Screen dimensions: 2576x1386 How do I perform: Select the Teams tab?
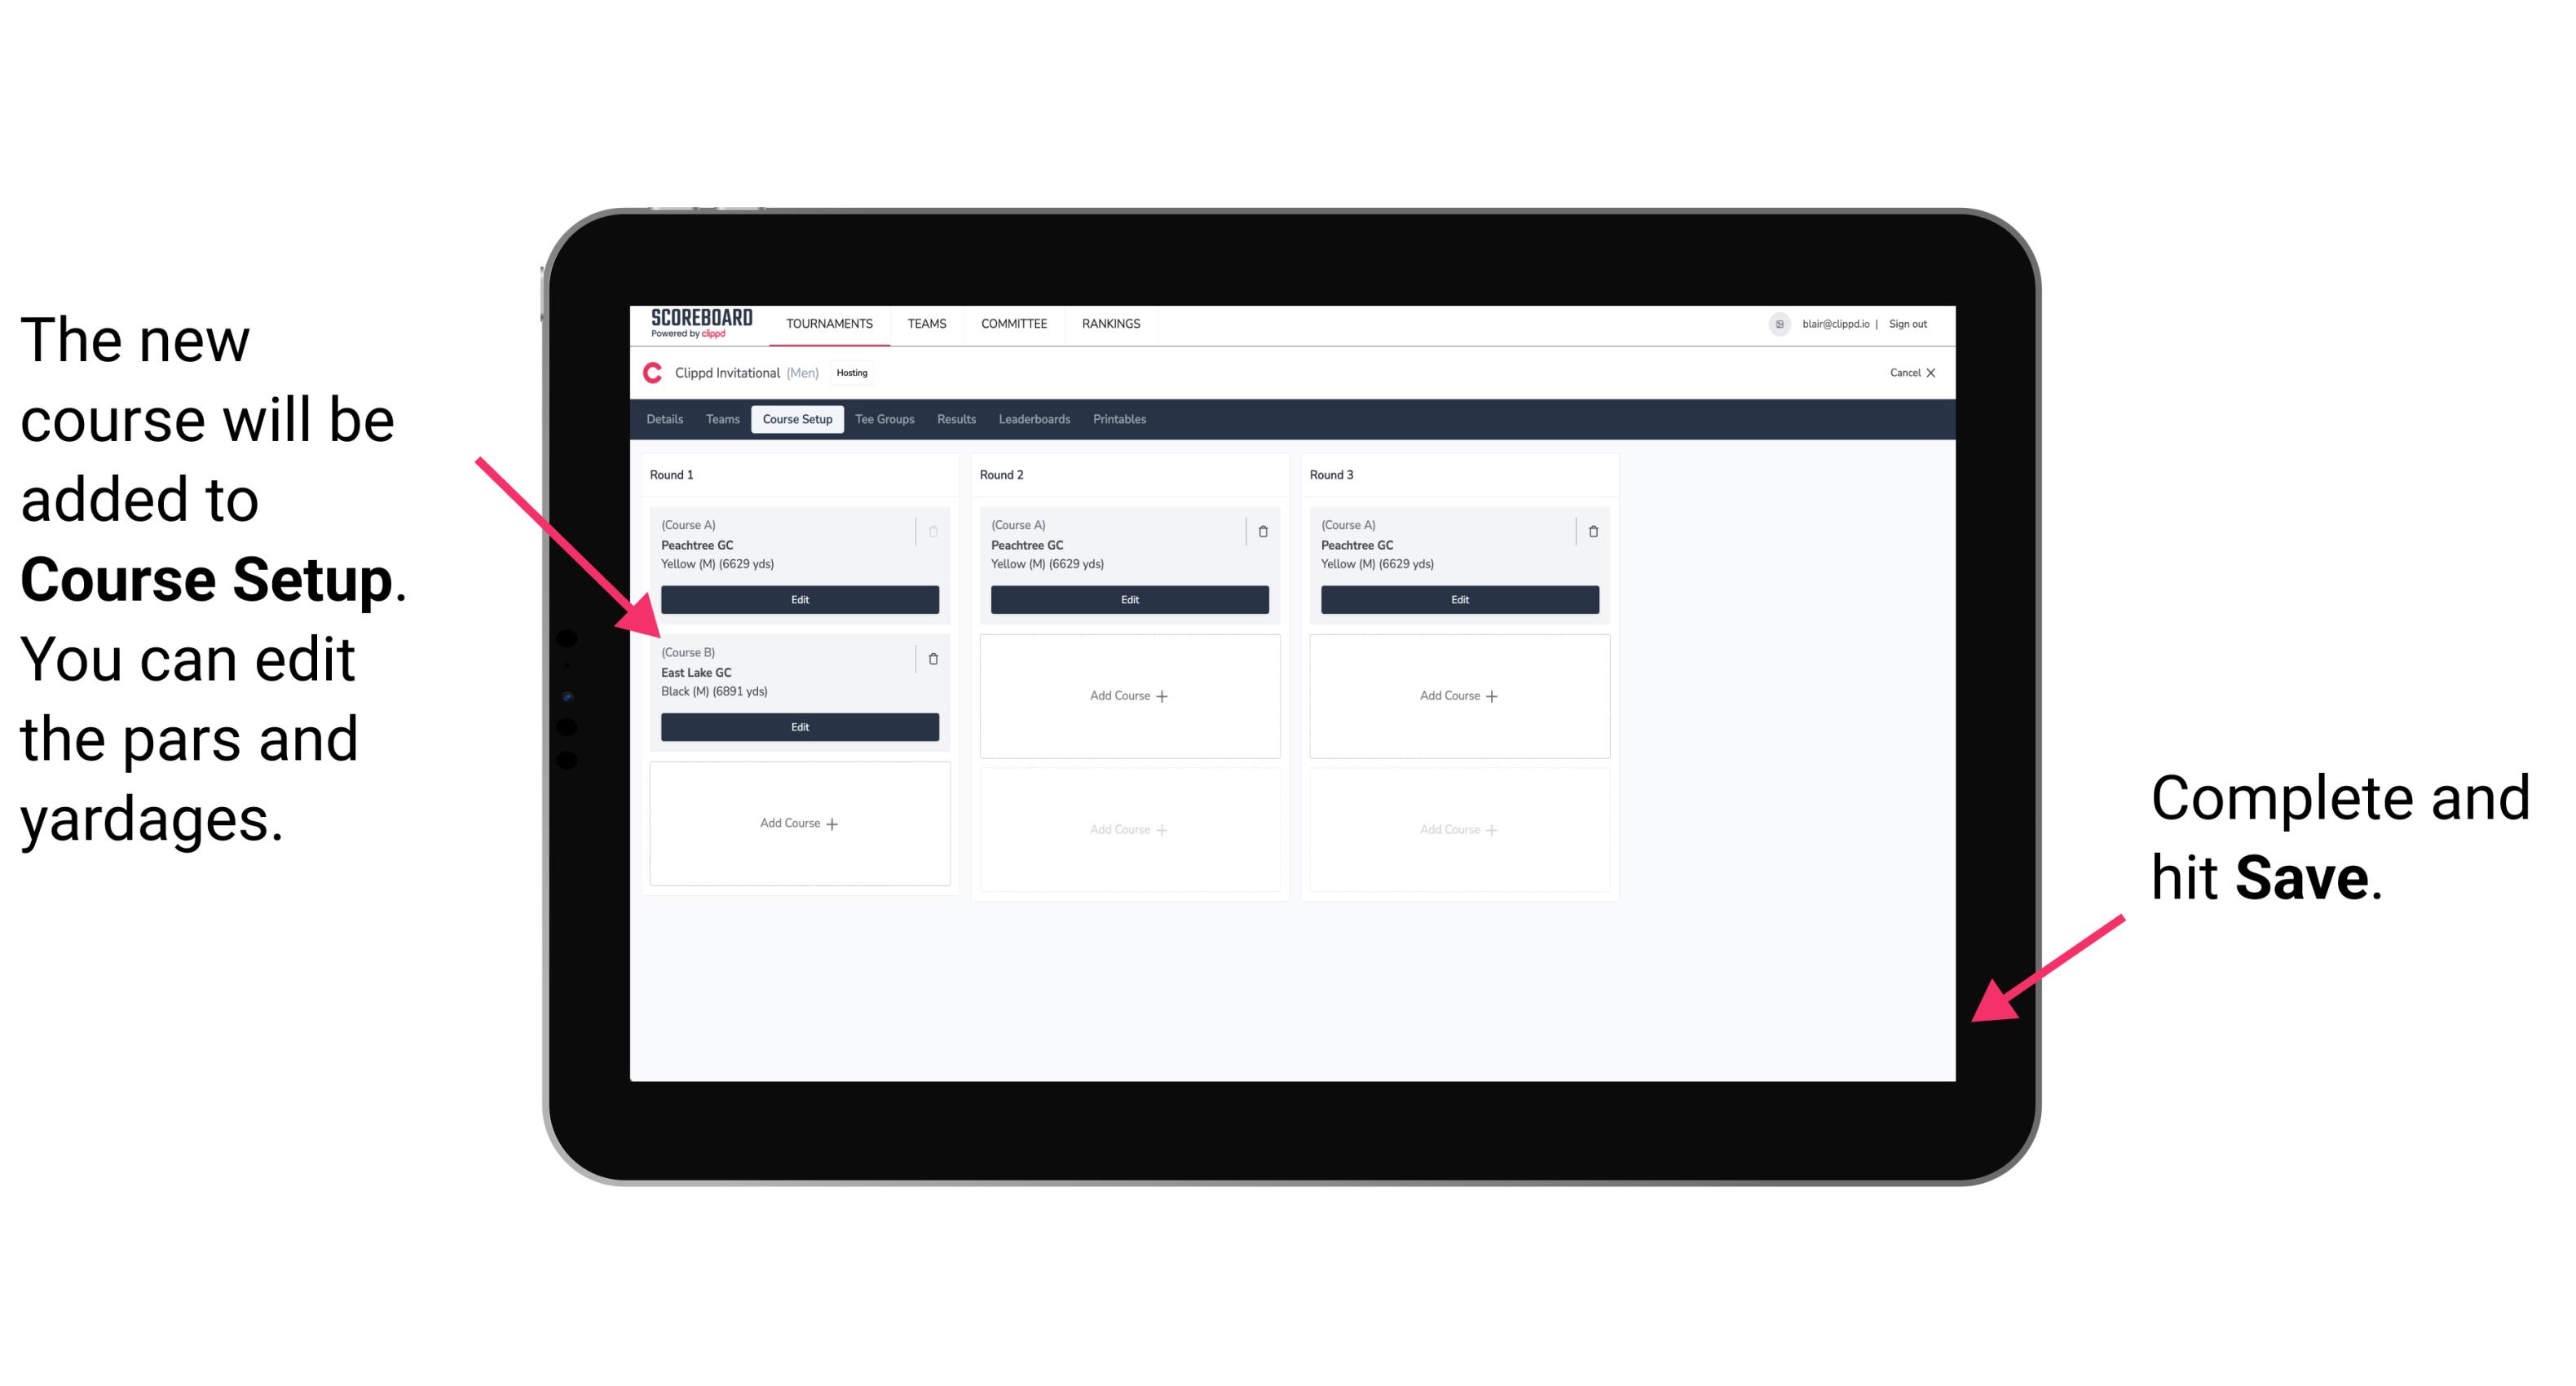(718, 420)
